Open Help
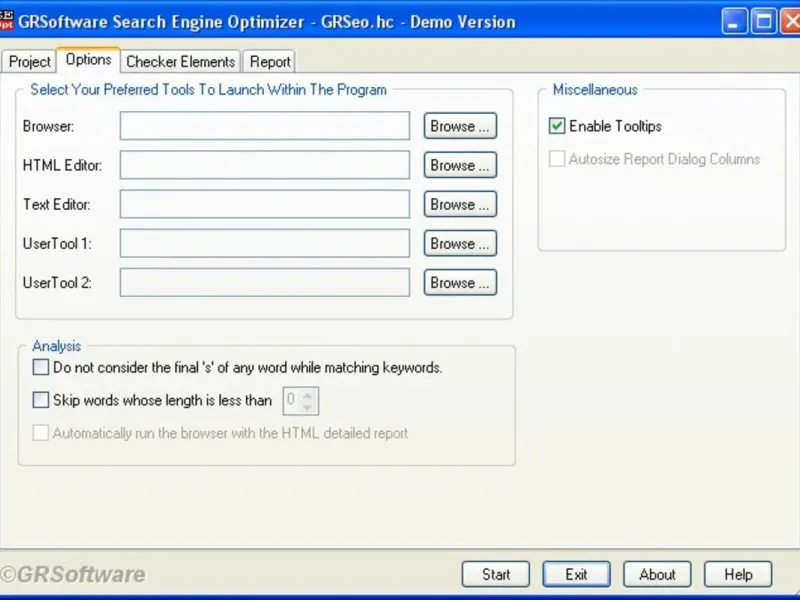This screenshot has height=600, width=800. tap(738, 574)
